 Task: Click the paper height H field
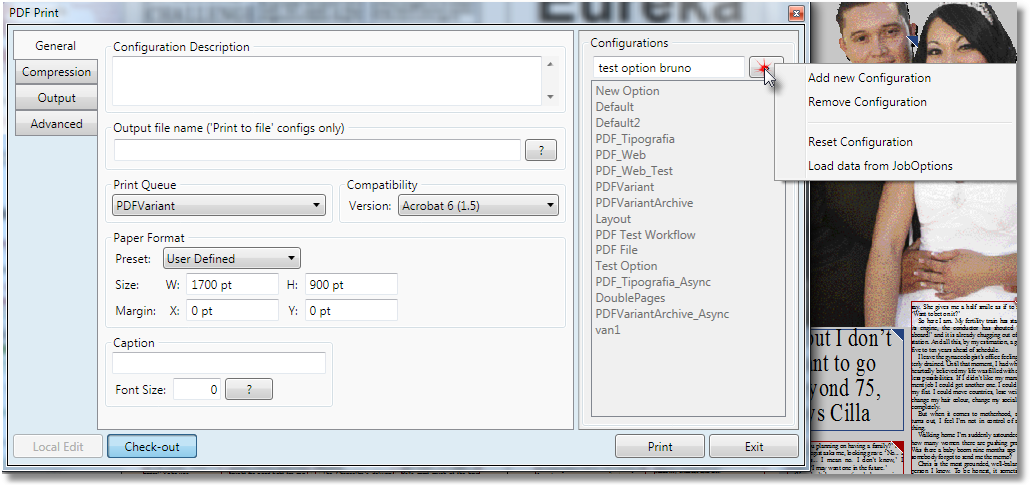[x=351, y=285]
